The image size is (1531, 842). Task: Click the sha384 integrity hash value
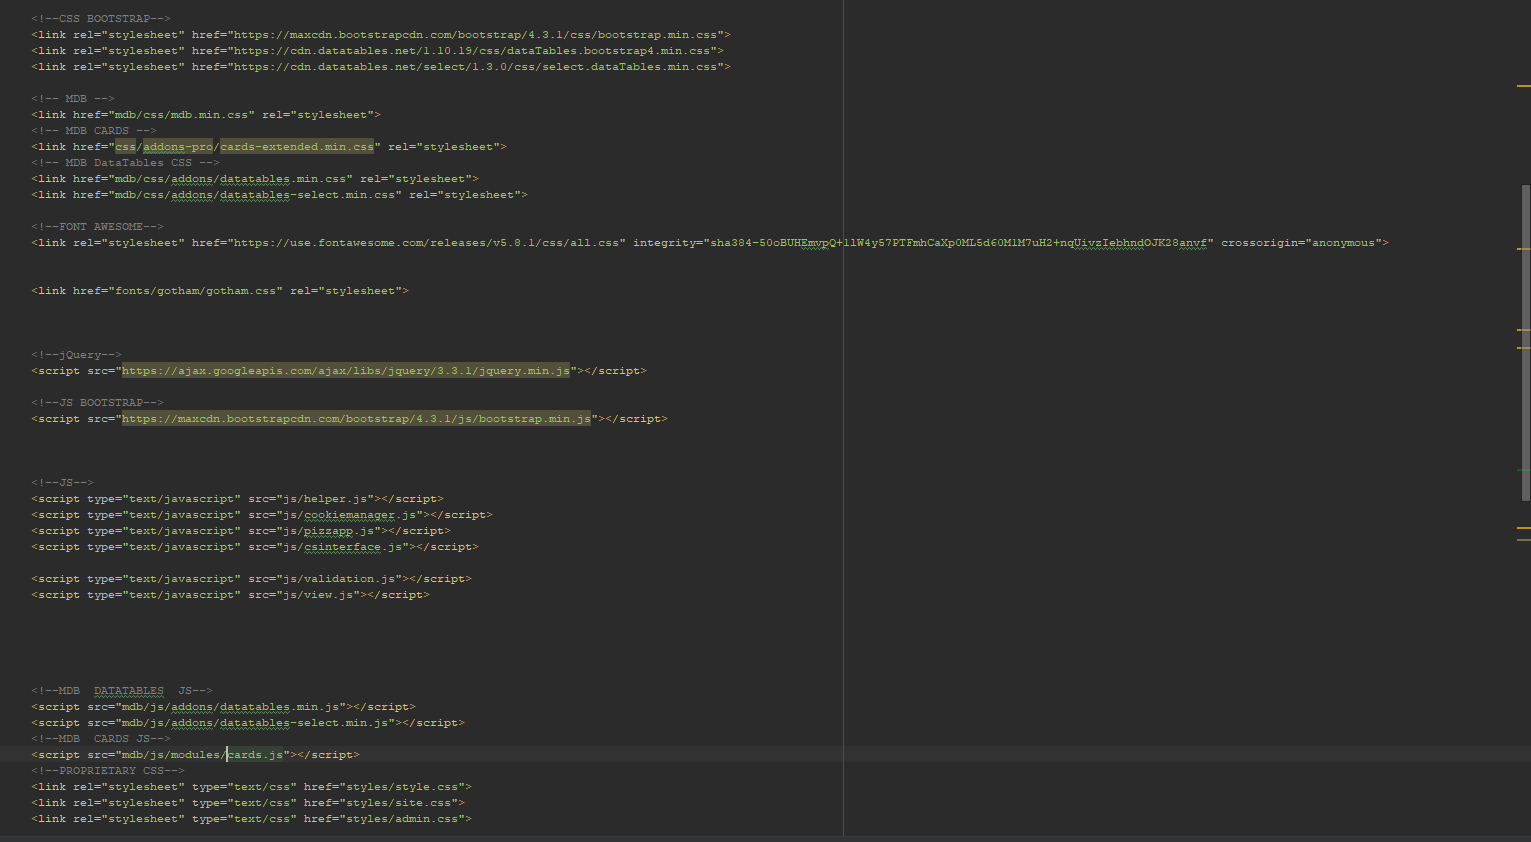coord(959,243)
